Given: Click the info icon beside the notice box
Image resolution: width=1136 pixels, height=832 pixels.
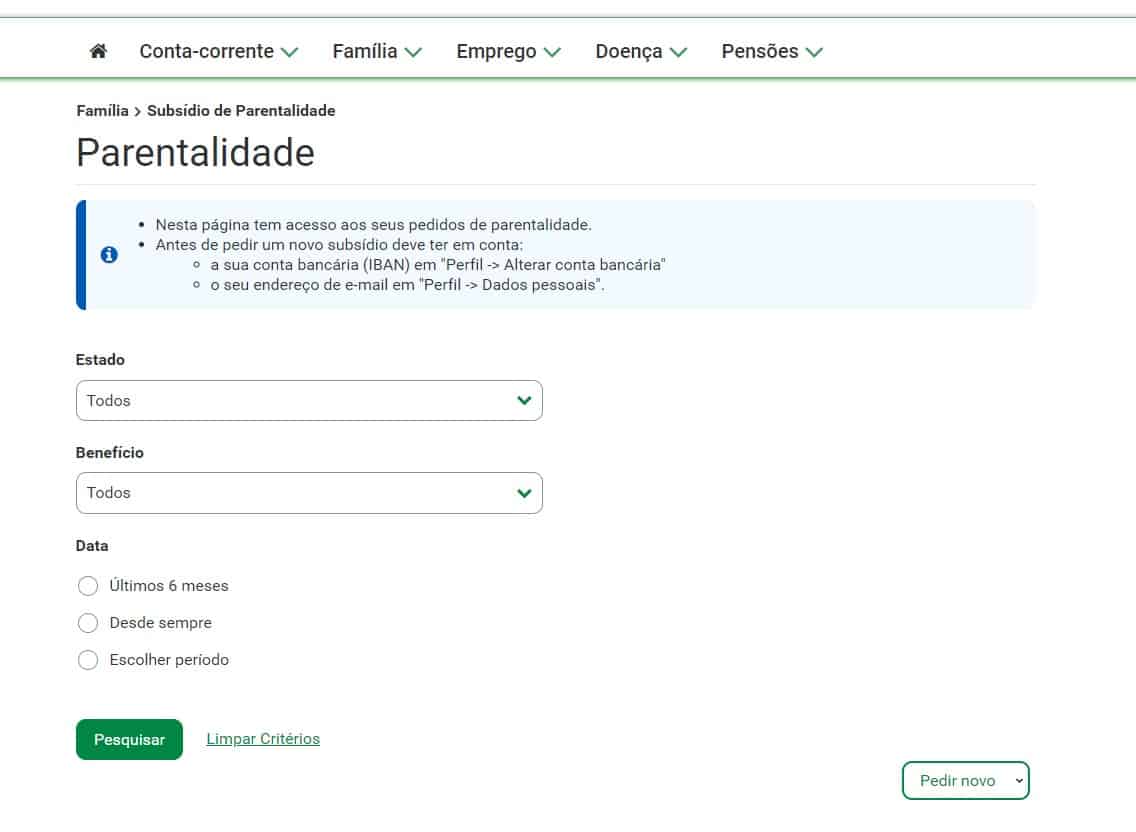Looking at the screenshot, I should click(109, 255).
